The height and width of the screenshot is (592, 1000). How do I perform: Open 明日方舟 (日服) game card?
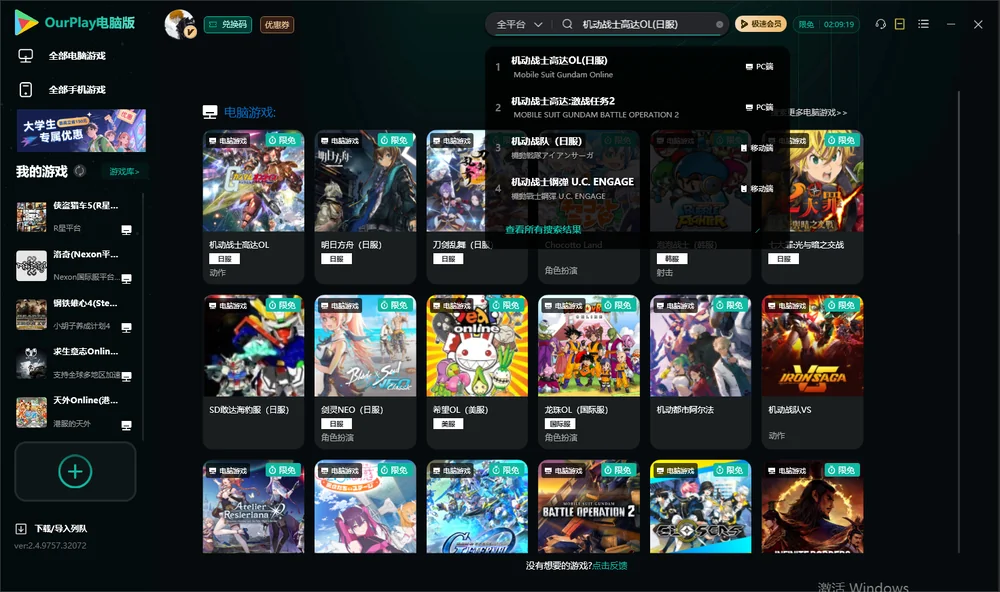pos(365,207)
